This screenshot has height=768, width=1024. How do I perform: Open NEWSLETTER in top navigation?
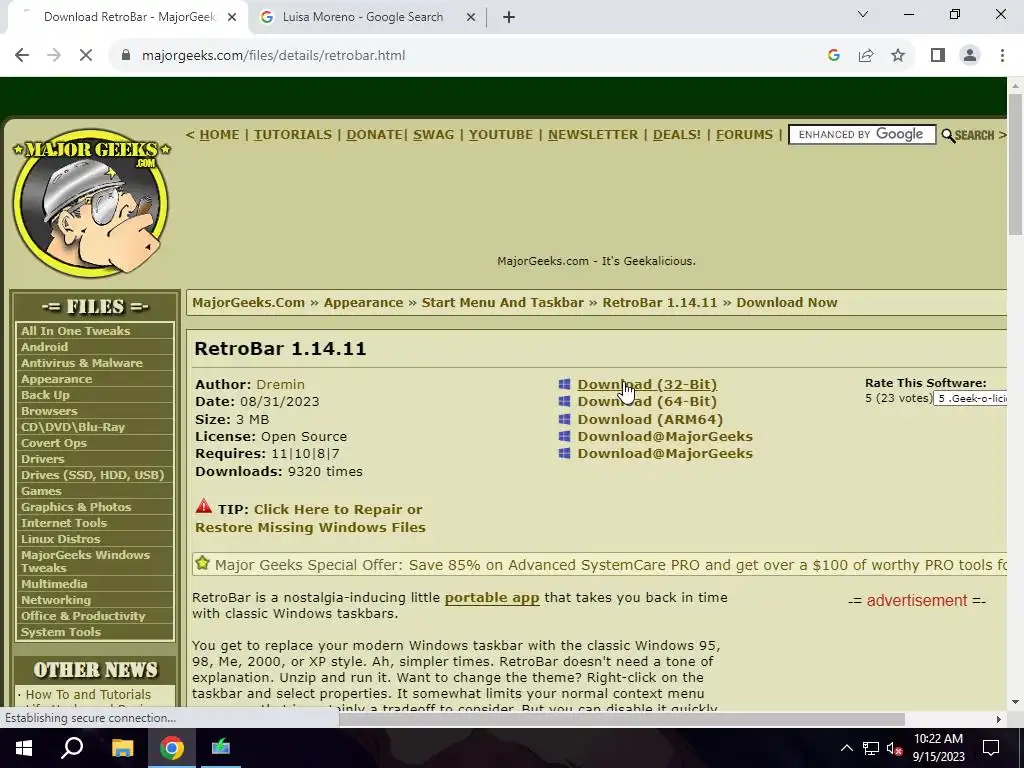click(593, 135)
